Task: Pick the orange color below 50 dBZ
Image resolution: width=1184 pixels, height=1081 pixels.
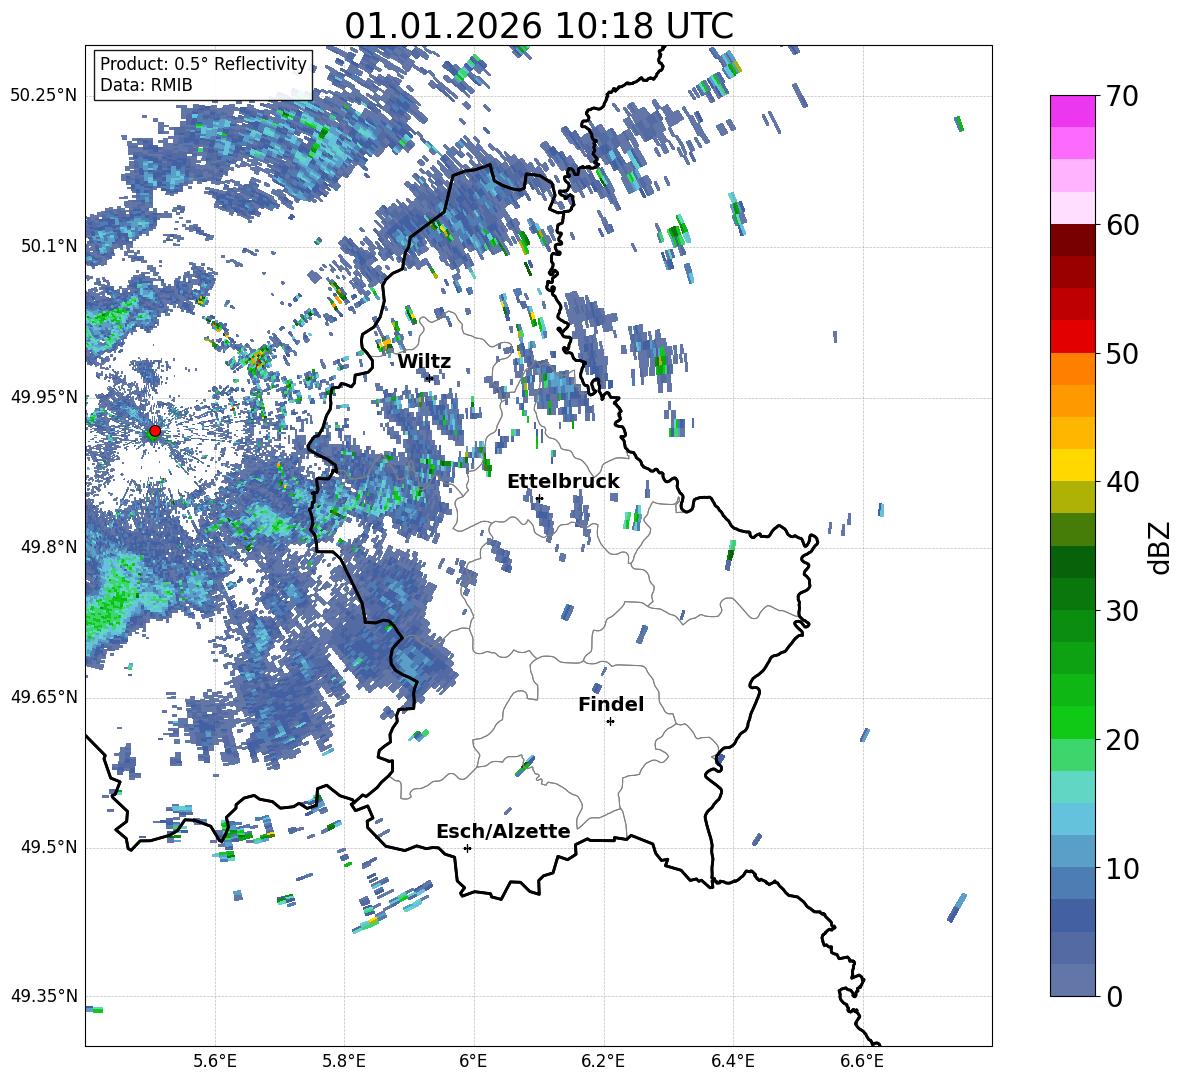Action: point(1072,368)
